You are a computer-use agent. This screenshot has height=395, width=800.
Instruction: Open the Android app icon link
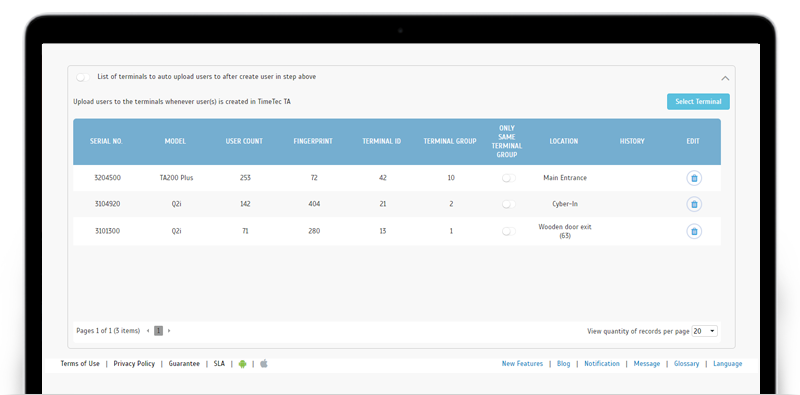pos(242,364)
